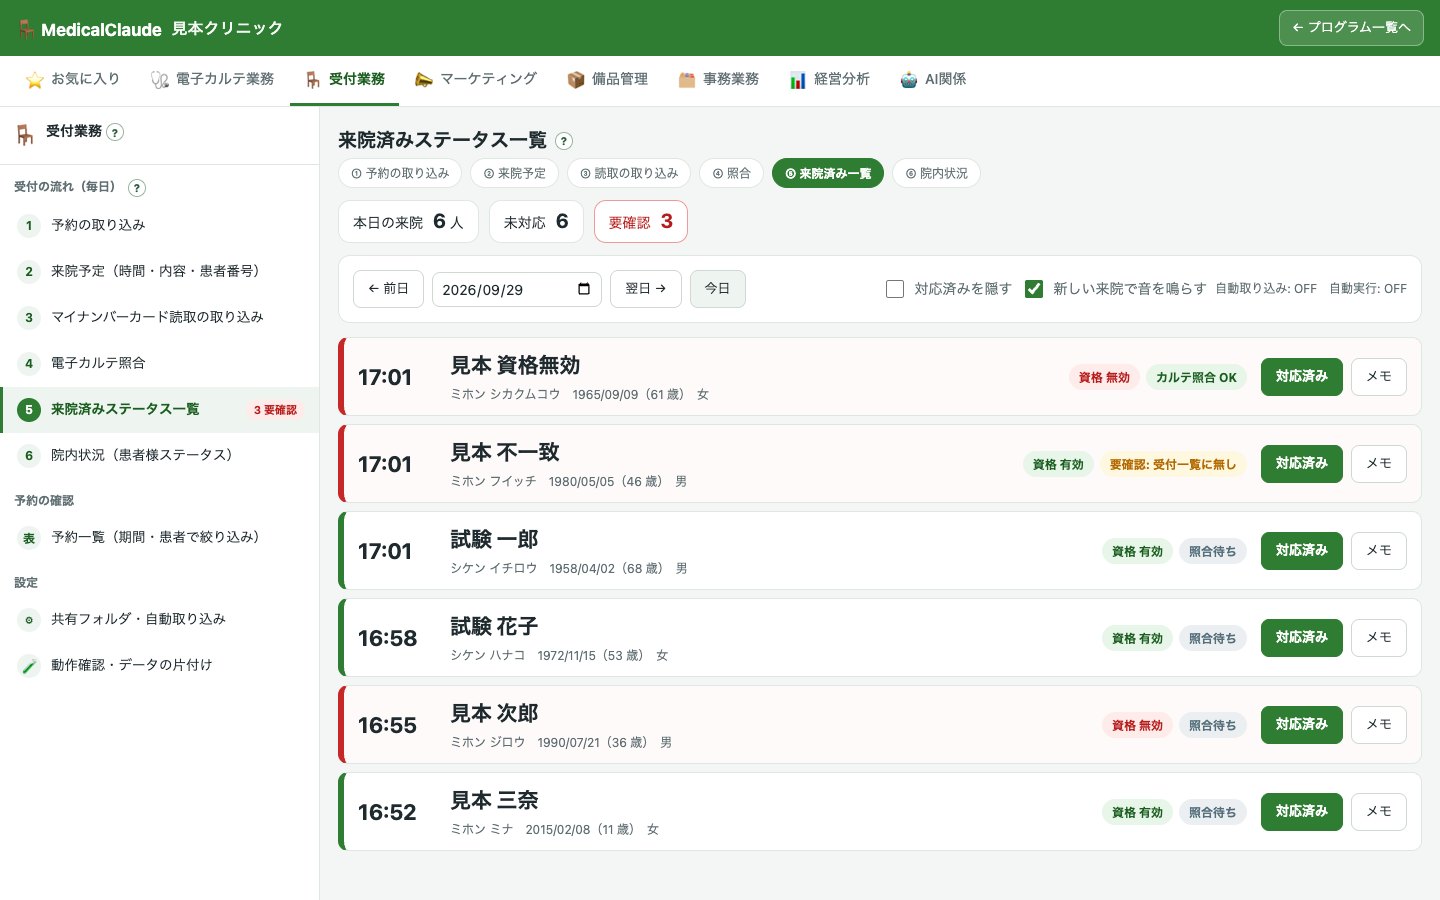The height and width of the screenshot is (900, 1440).
Task: Open help icon beside 来院済みステータス一覧 title
Action: 564,141
